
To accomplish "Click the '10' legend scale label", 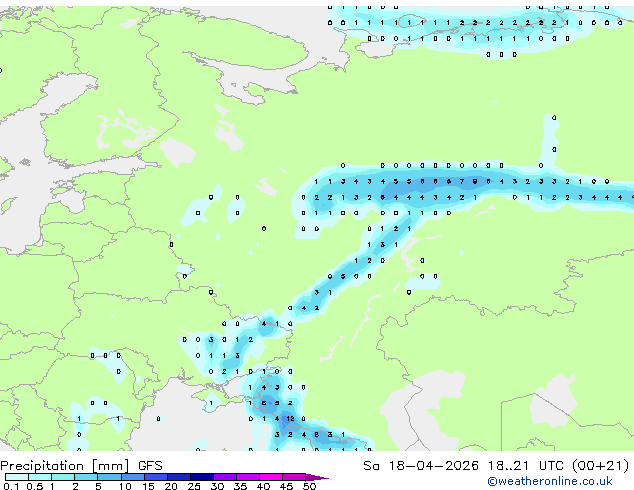I will [125, 486].
